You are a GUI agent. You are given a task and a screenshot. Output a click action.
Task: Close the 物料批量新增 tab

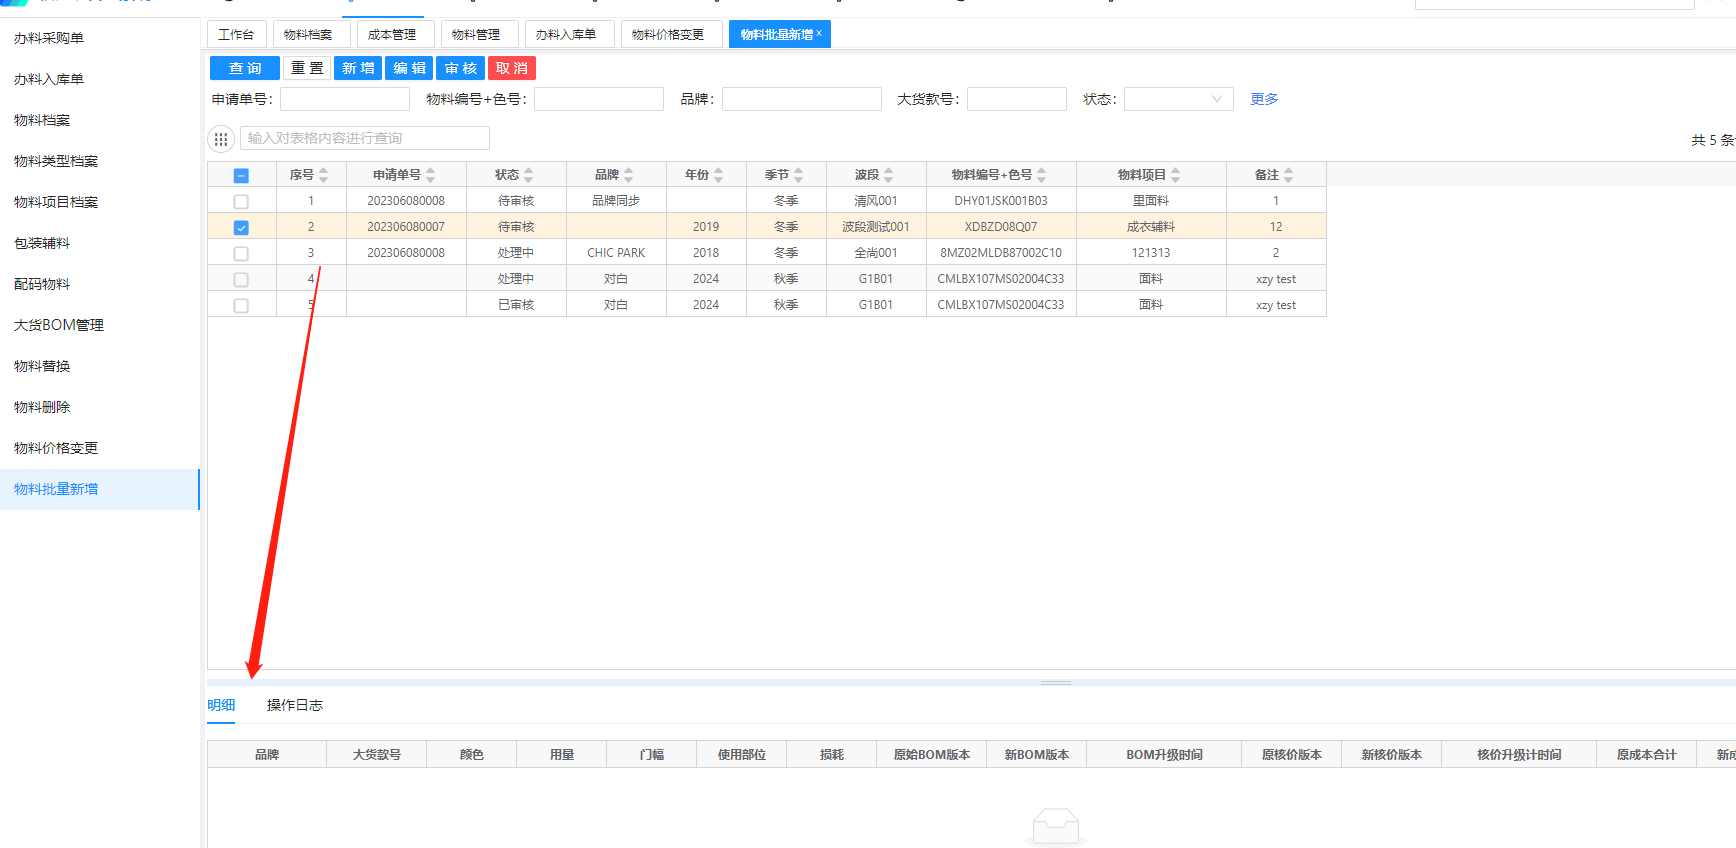click(x=819, y=33)
